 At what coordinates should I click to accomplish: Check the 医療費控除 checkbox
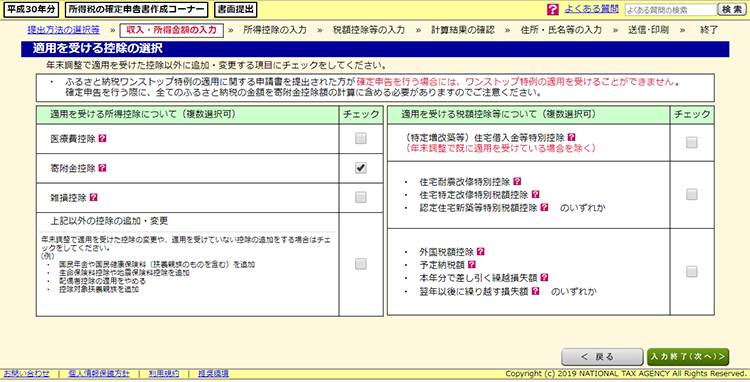(x=361, y=139)
